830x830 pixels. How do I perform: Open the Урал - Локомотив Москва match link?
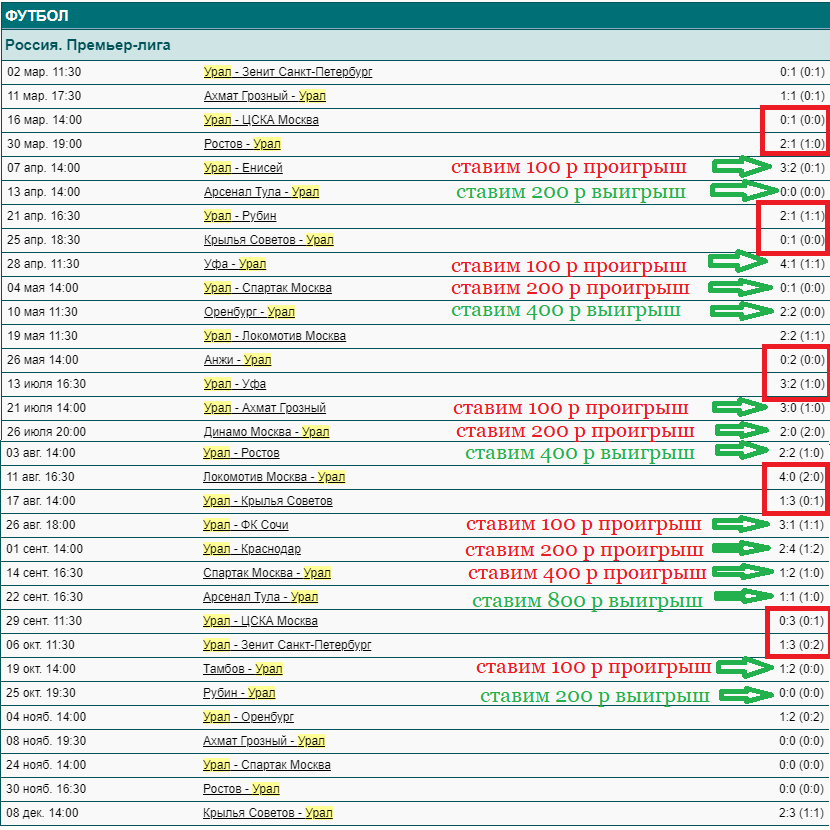[275, 336]
